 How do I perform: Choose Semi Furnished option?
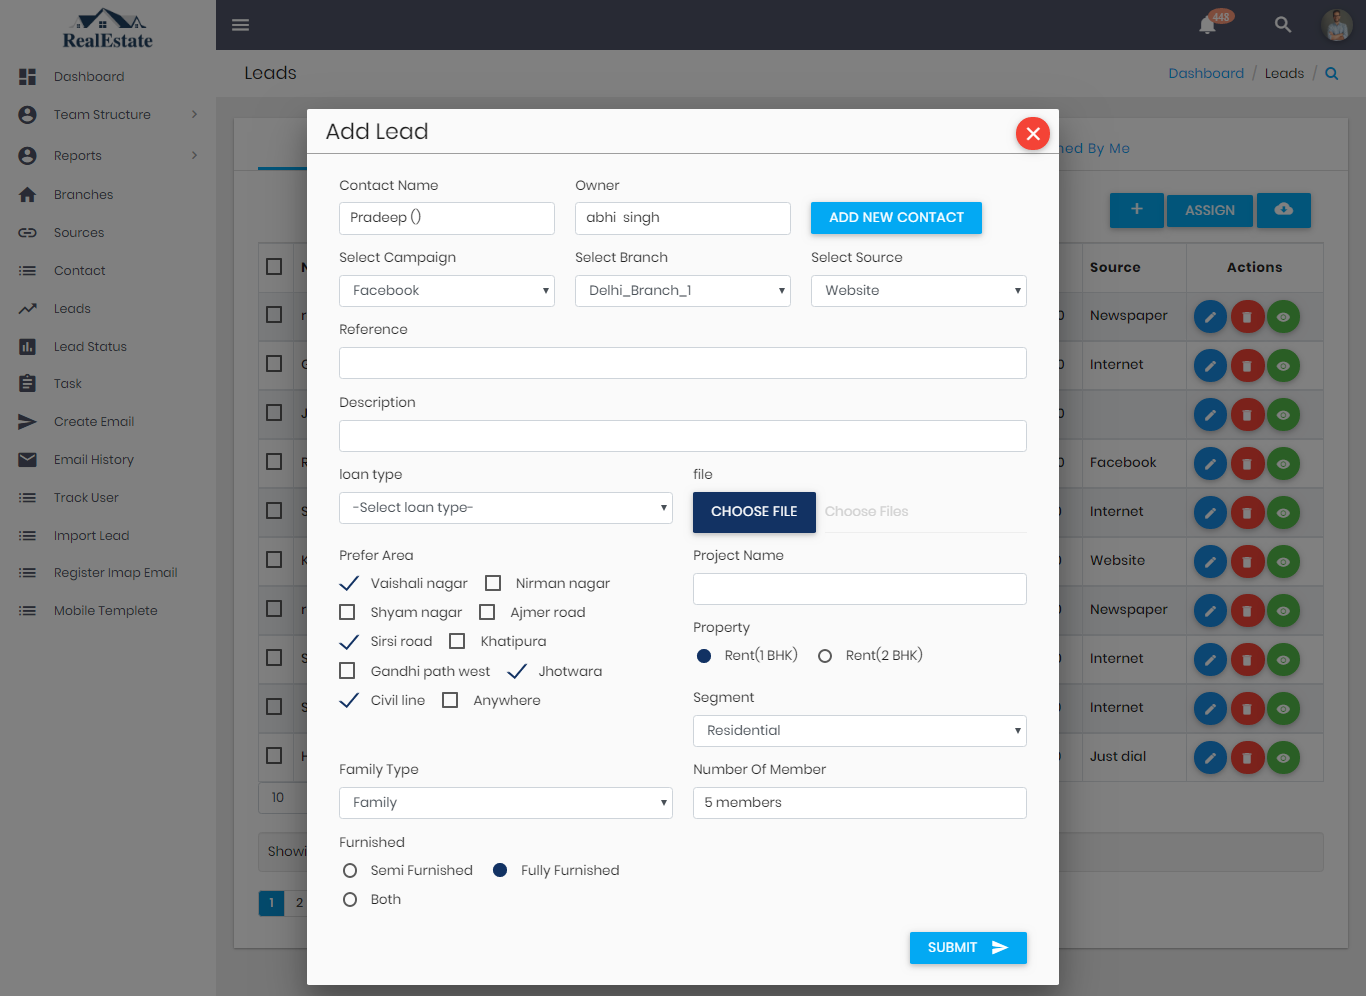pyautogui.click(x=349, y=870)
